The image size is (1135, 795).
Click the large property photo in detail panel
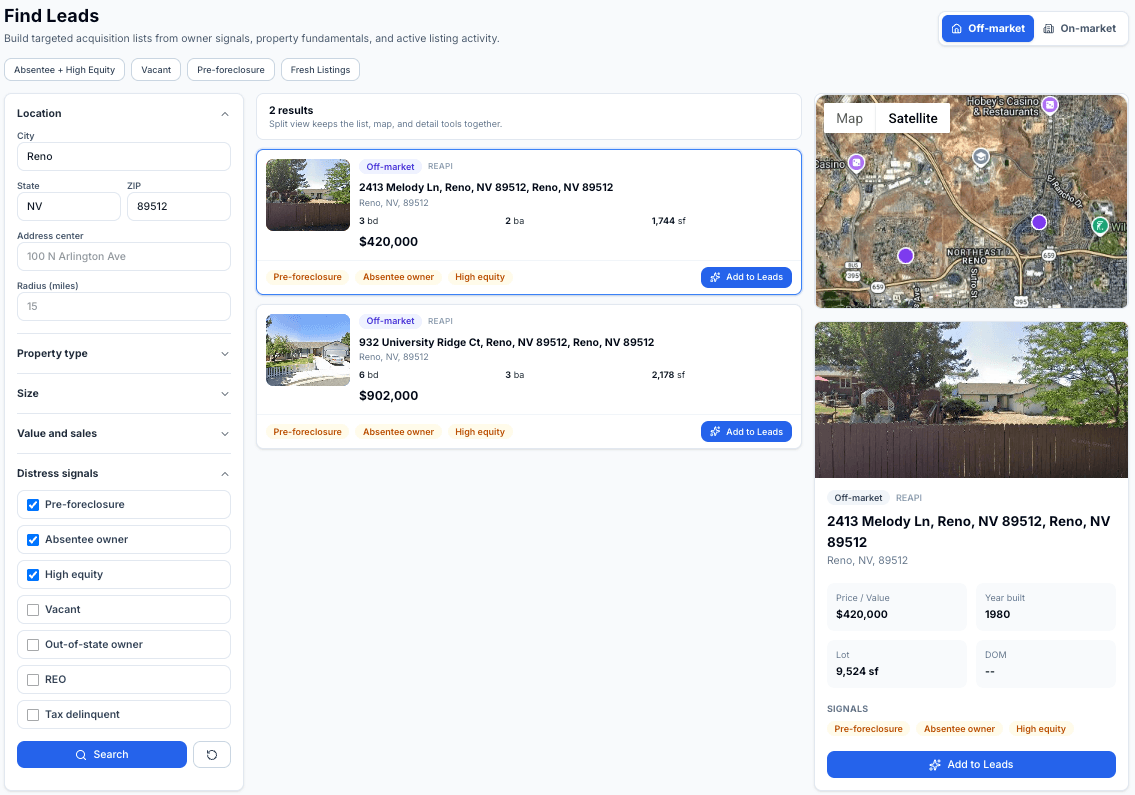pos(971,400)
